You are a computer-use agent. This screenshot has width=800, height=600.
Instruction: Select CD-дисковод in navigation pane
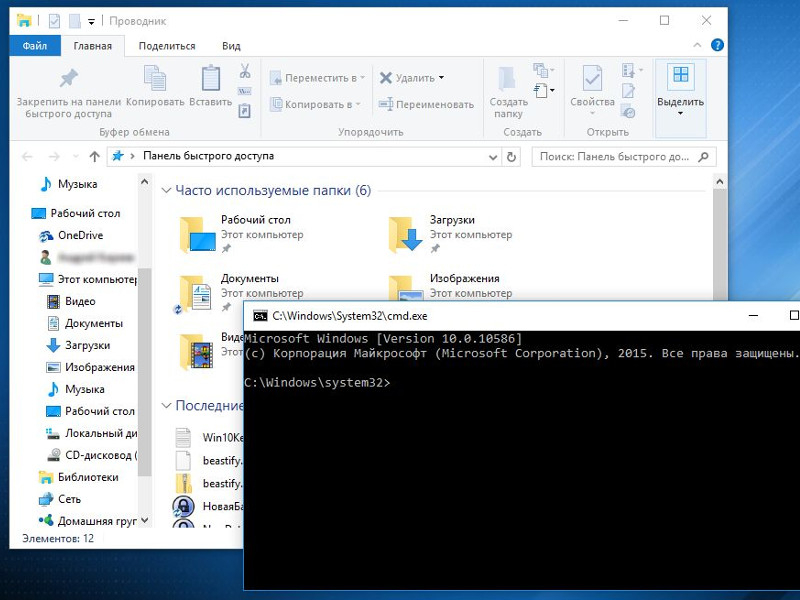click(91, 455)
